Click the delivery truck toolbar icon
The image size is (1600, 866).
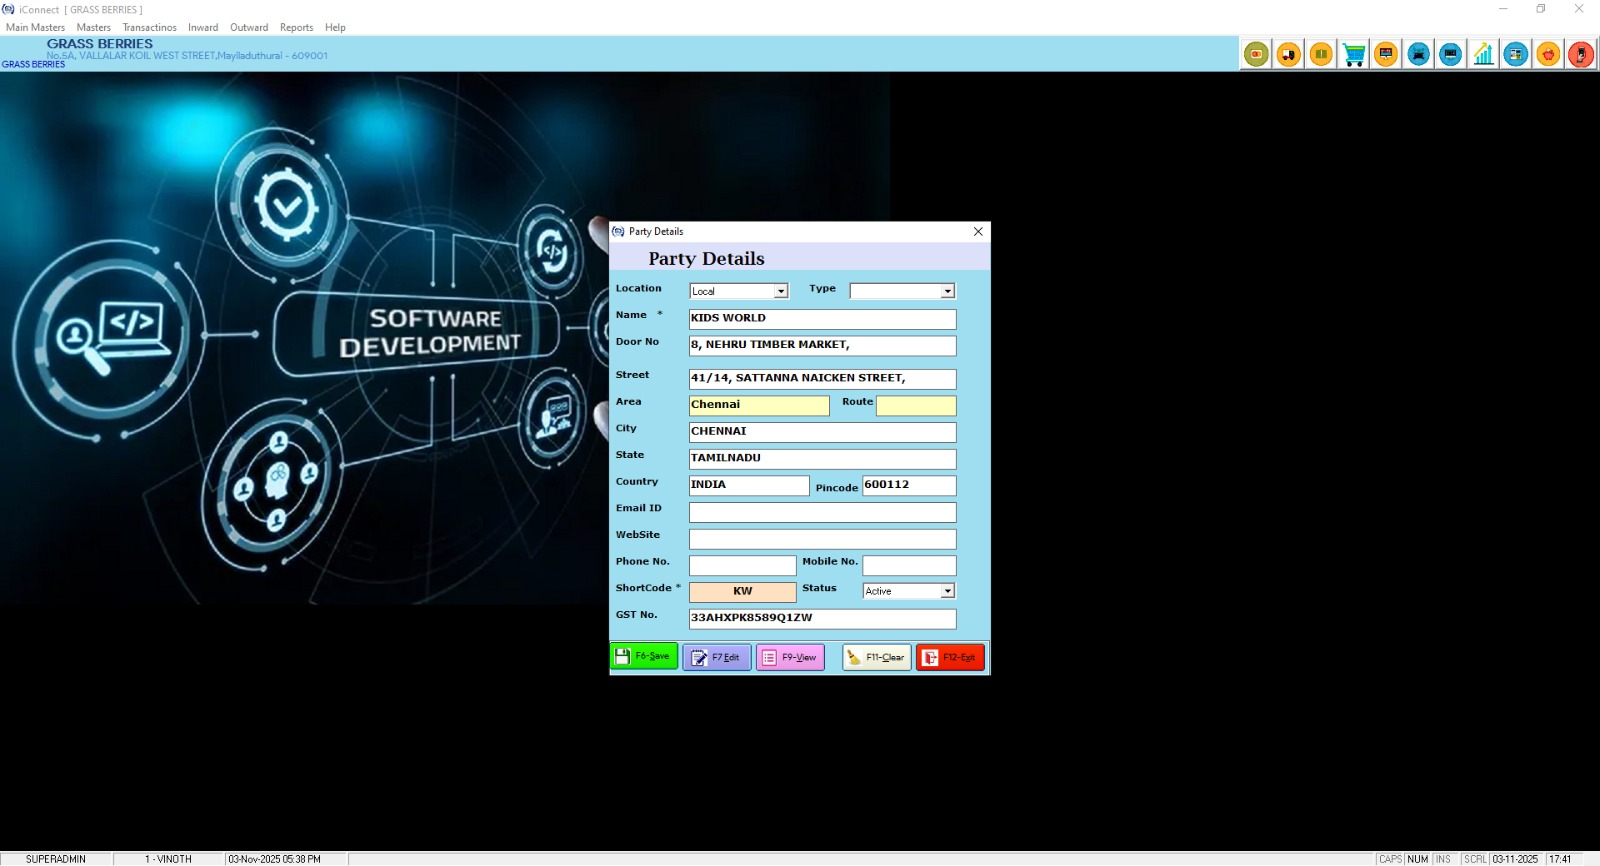(1289, 55)
